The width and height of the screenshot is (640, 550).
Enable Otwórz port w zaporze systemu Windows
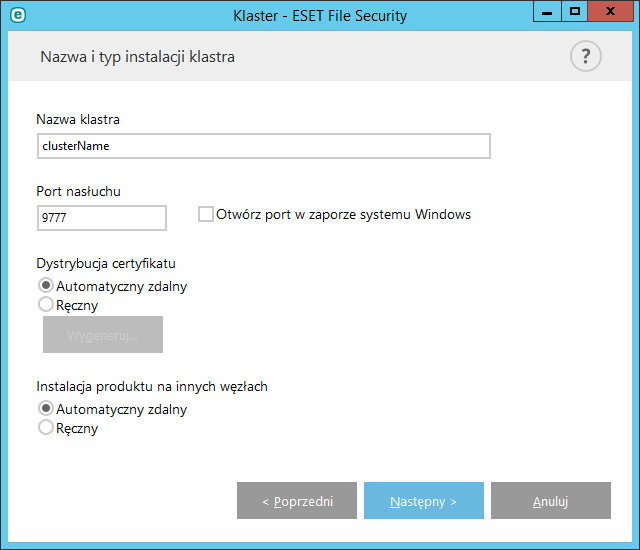(x=206, y=214)
